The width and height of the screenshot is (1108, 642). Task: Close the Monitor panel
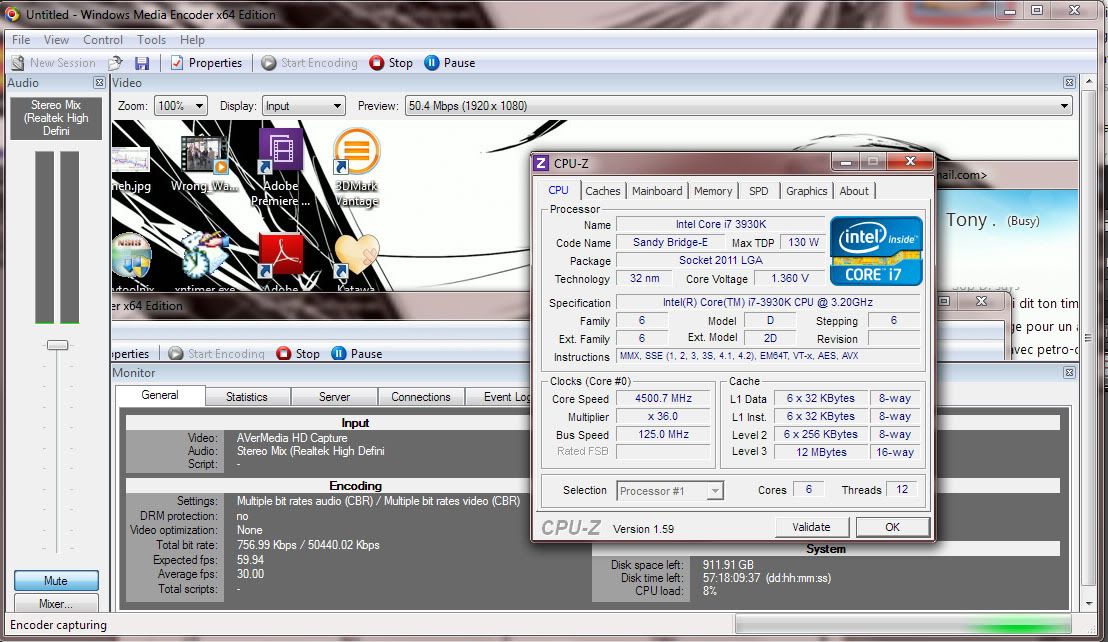[x=1069, y=372]
